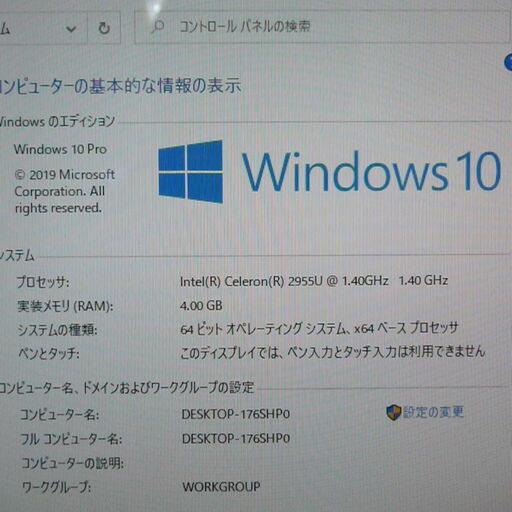
Task: Select the フル コンピューター名 value DESKTOP-176SHP0
Action: tap(236, 438)
